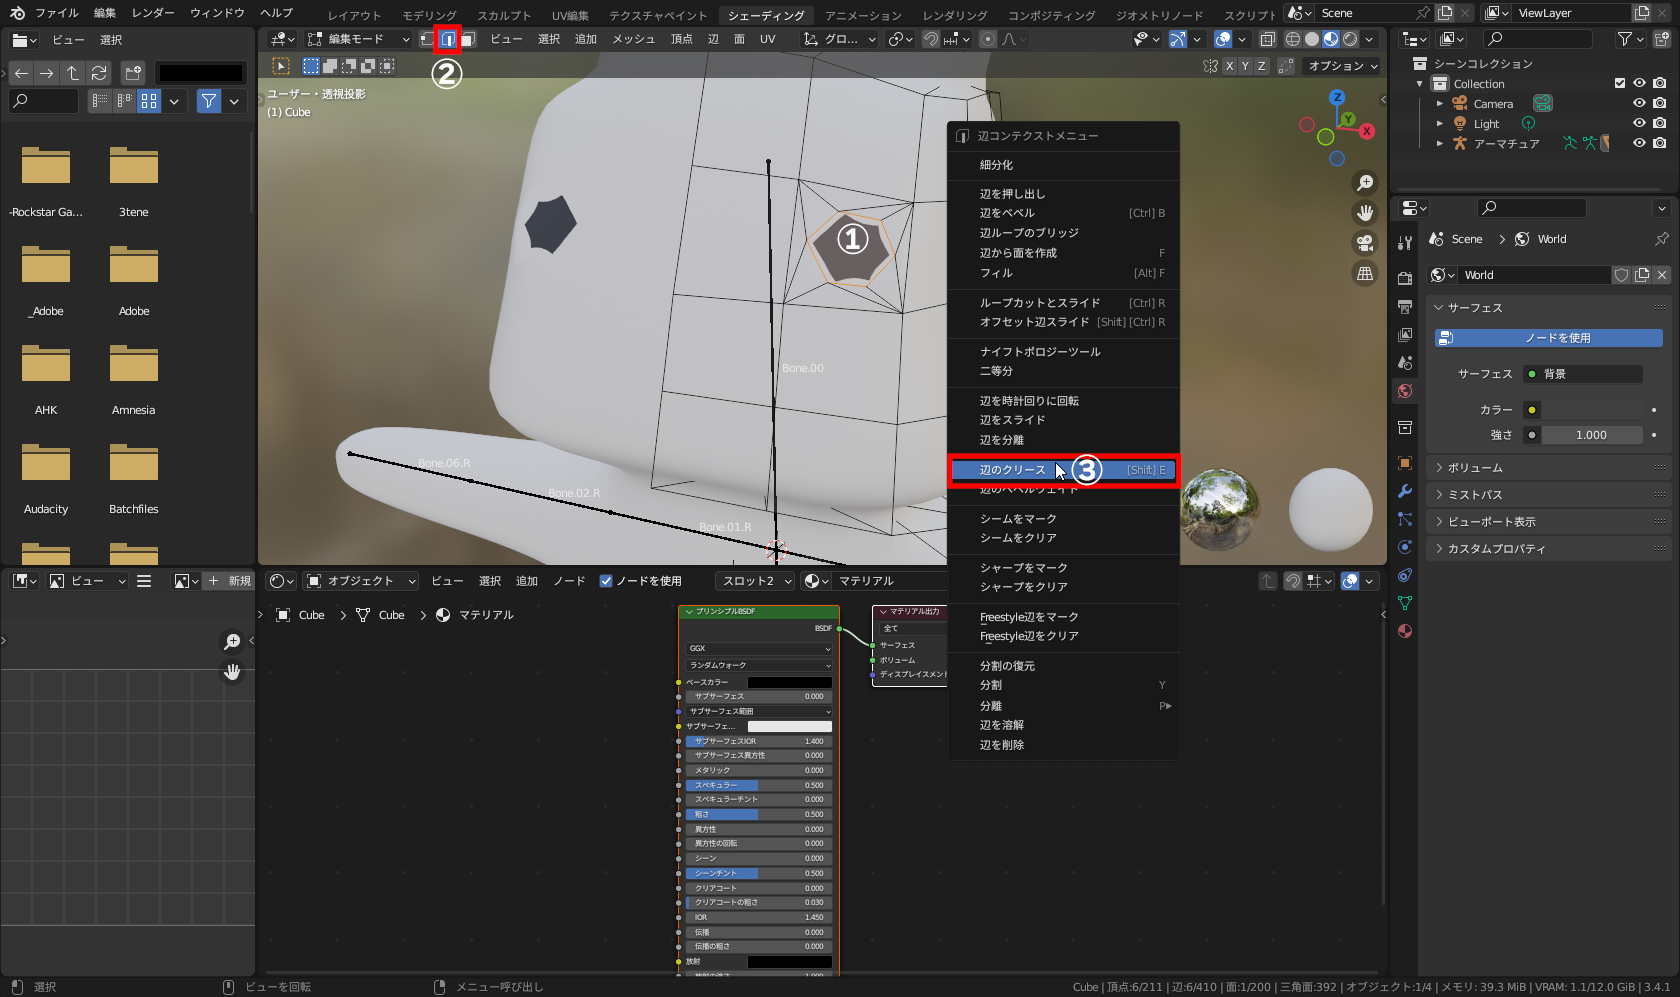Choose シームをマーク in context menu

click(1064, 519)
